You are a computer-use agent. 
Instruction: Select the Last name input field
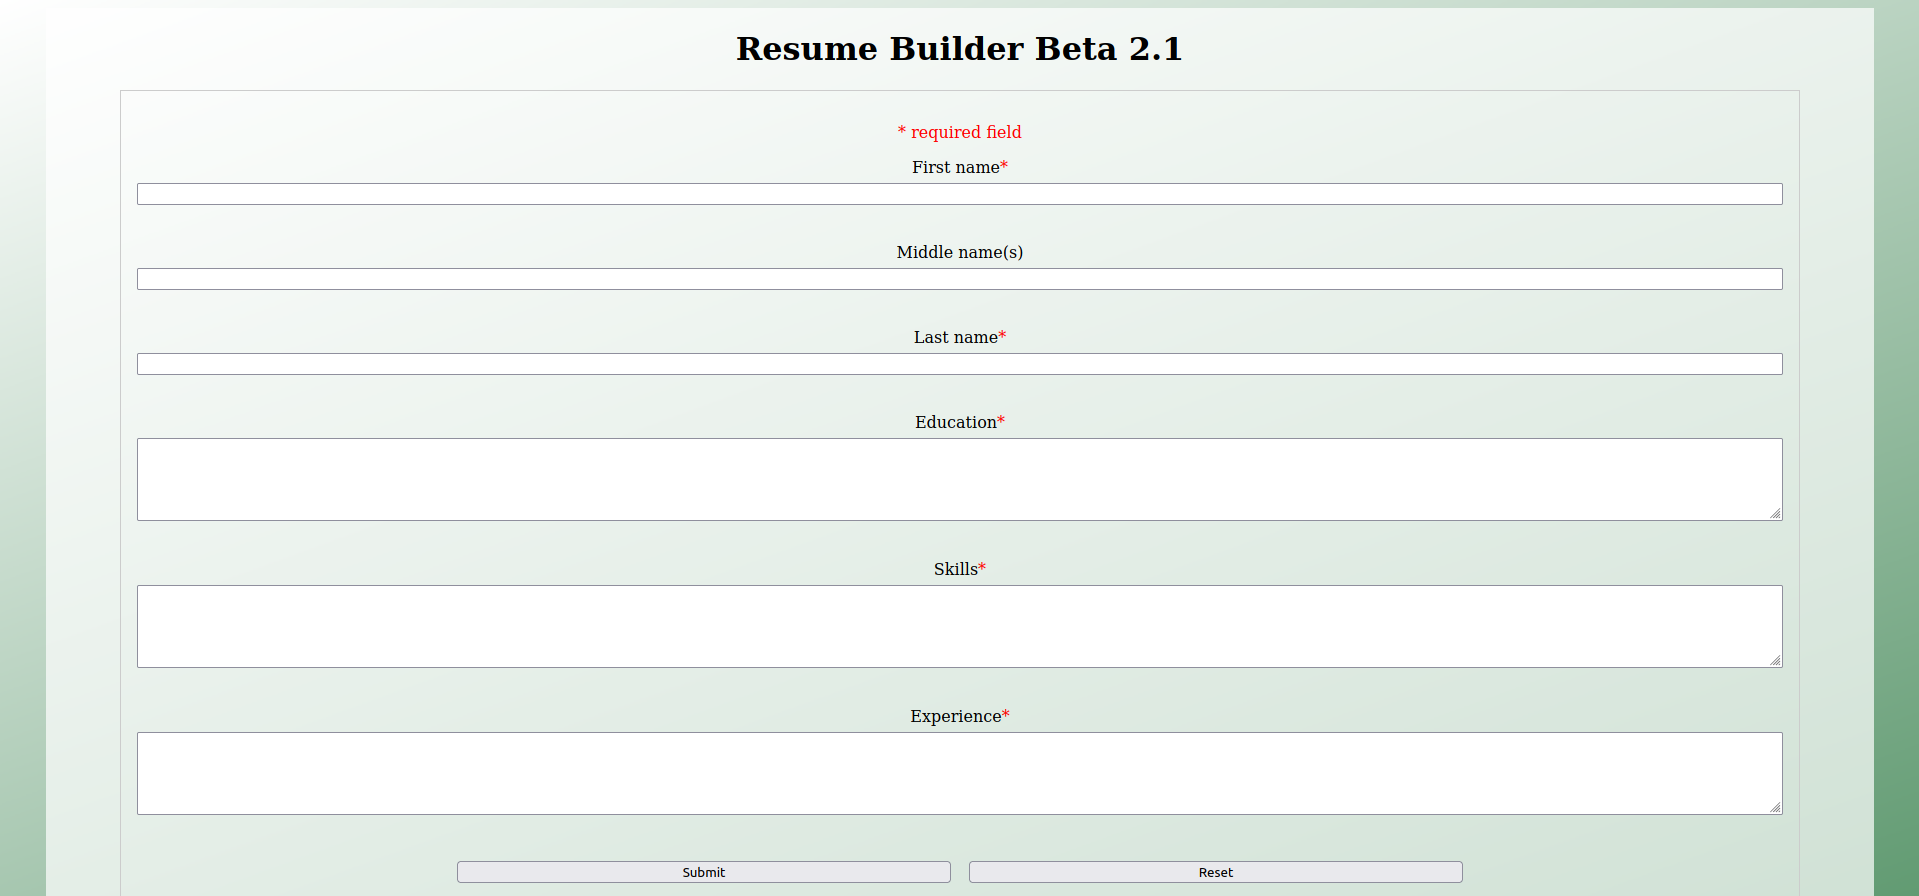click(x=959, y=364)
